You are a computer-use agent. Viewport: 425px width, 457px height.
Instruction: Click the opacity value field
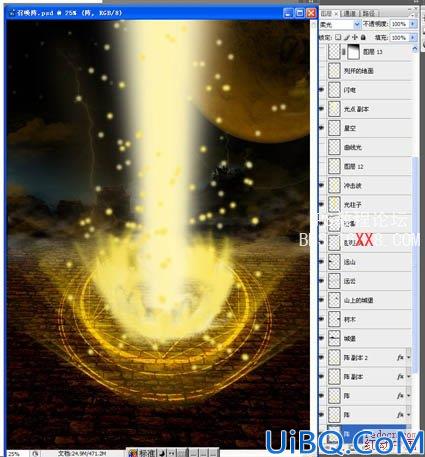(x=399, y=24)
